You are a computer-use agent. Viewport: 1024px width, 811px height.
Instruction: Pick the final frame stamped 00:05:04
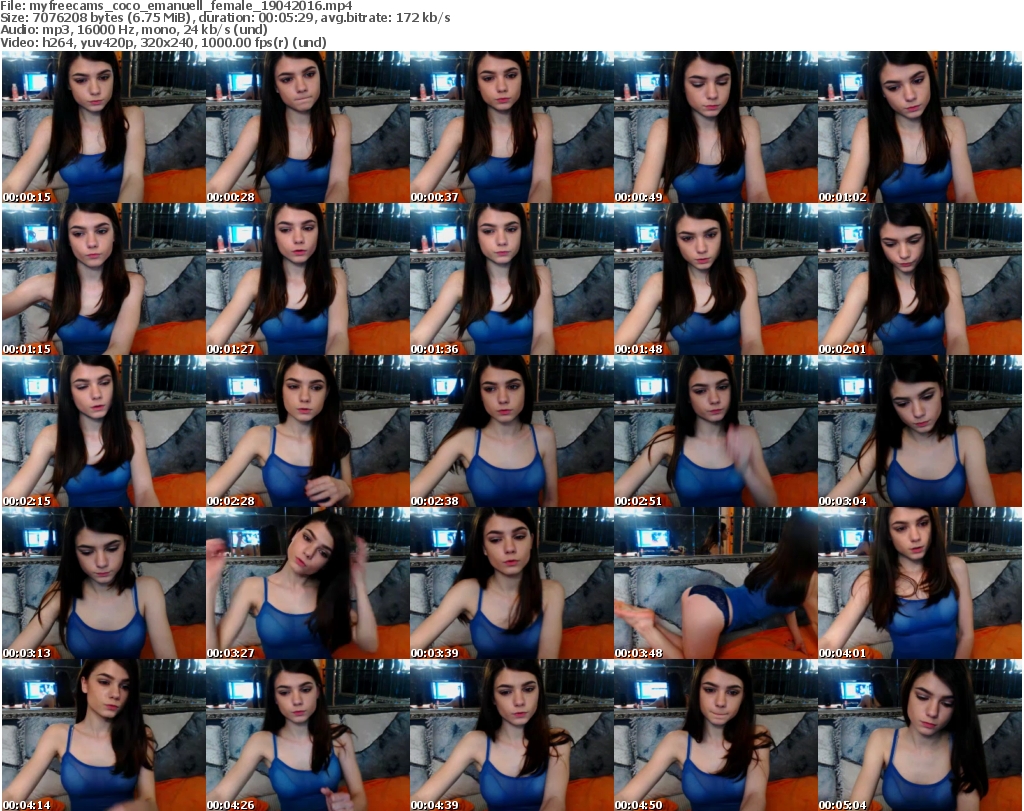coord(920,735)
